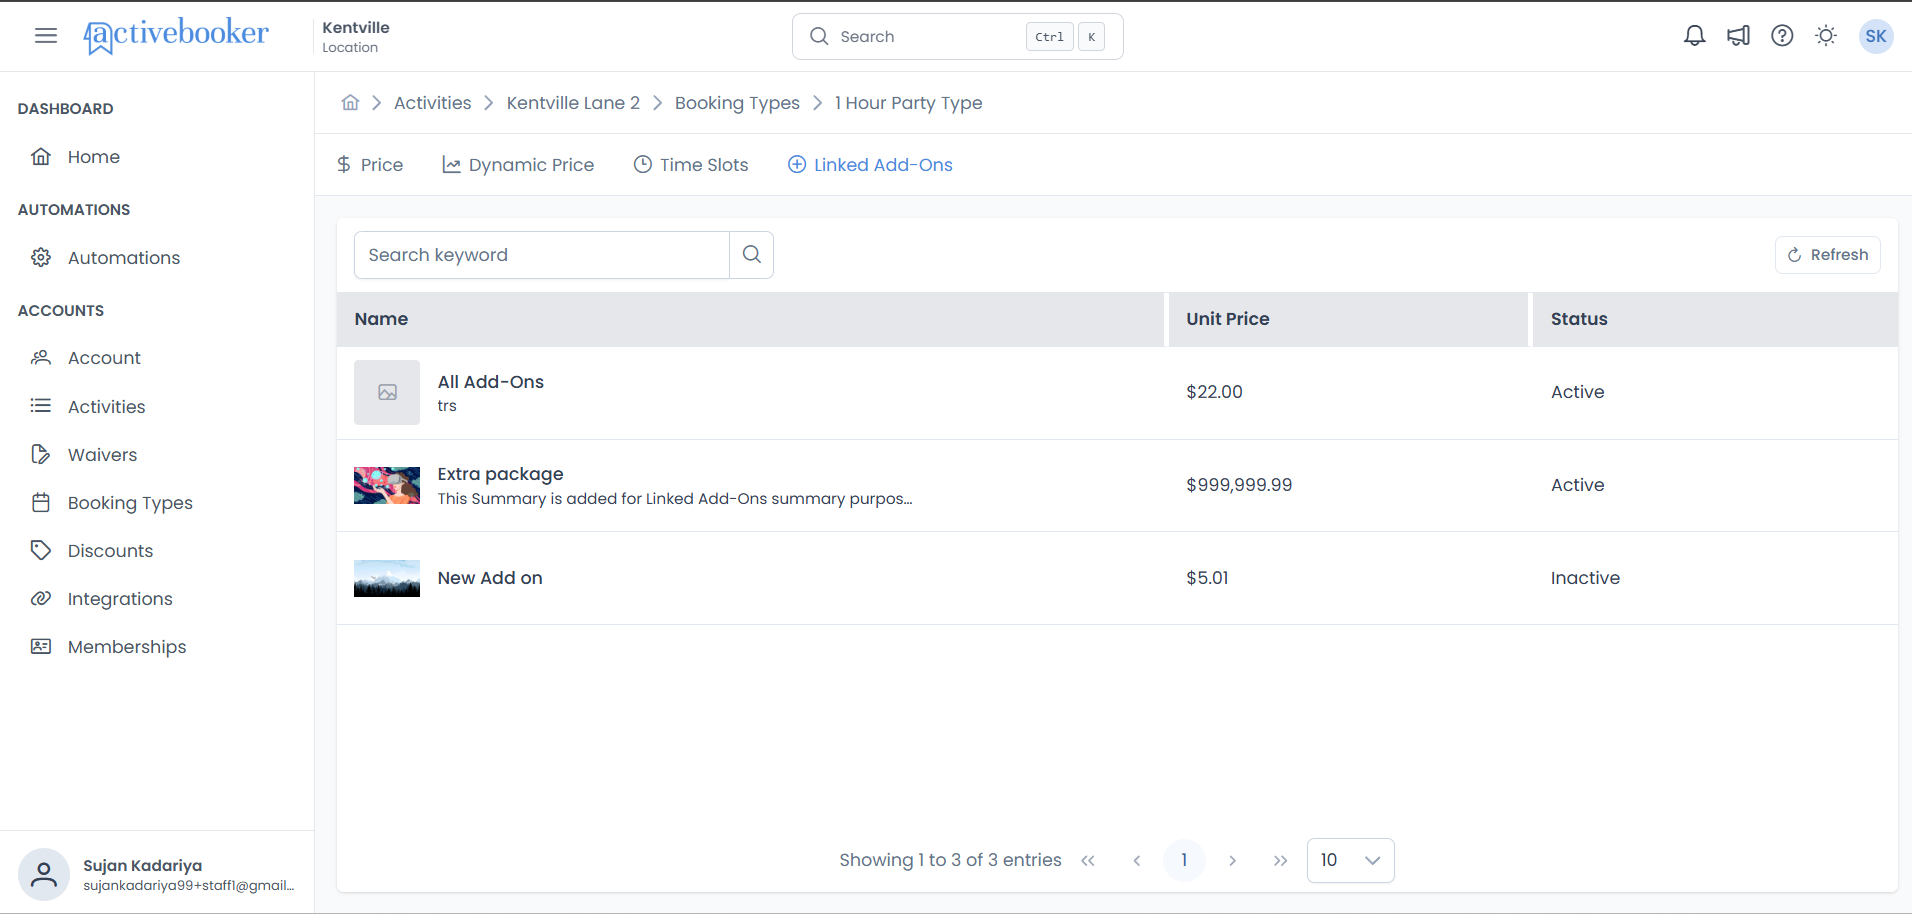The width and height of the screenshot is (1912, 914).
Task: Click the global Search box
Action: [x=958, y=36]
